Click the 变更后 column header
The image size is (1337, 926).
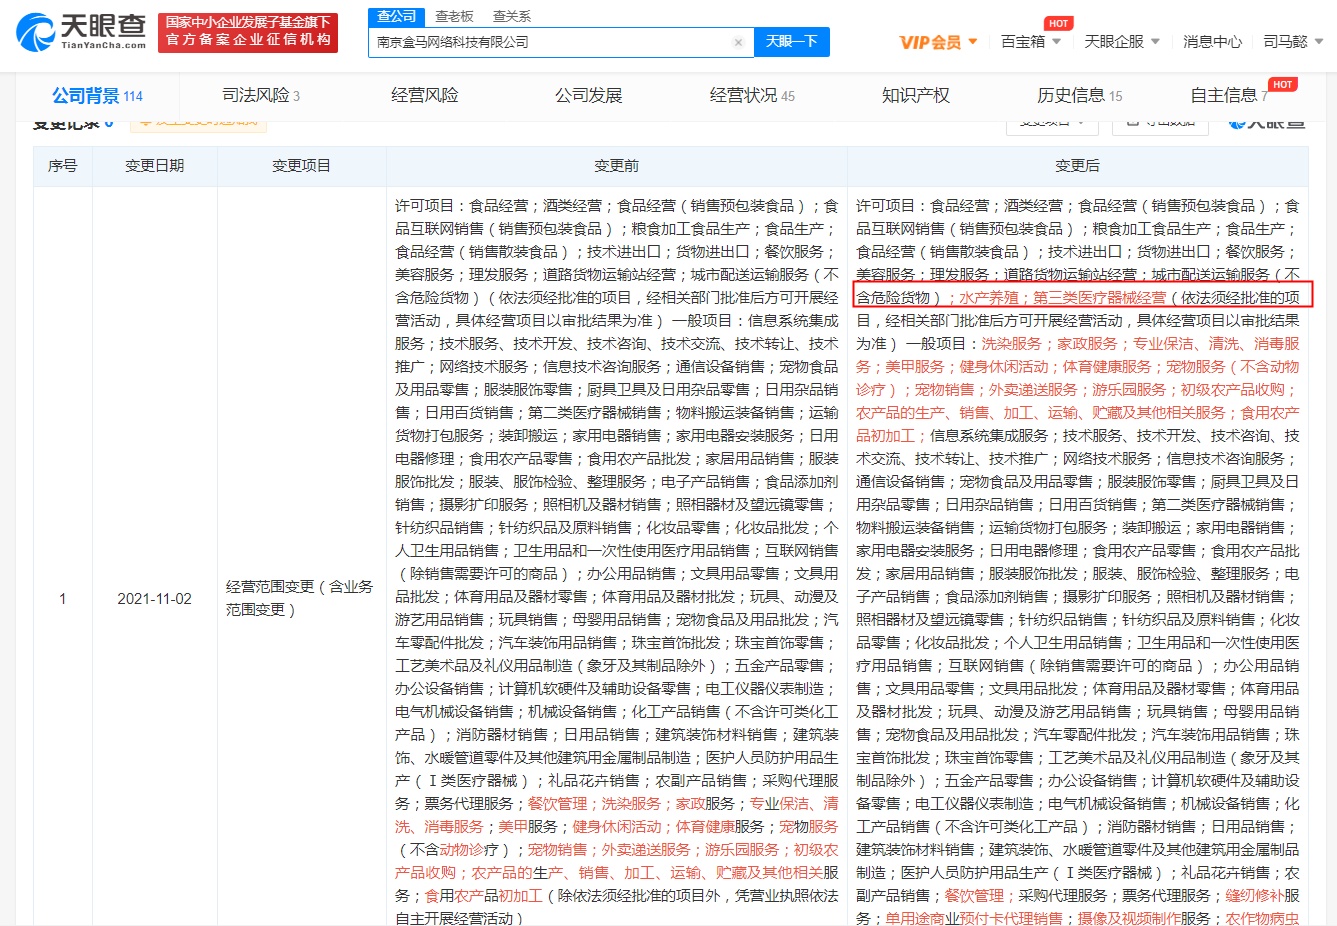(x=1077, y=166)
